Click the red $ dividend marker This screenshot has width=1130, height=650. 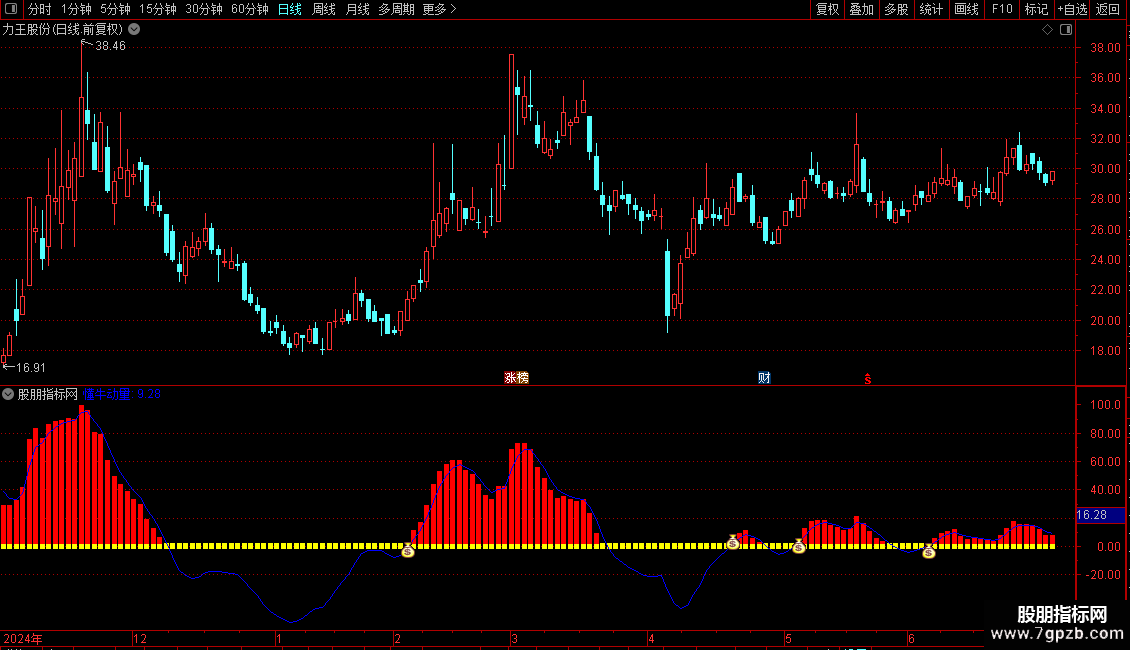coord(868,379)
